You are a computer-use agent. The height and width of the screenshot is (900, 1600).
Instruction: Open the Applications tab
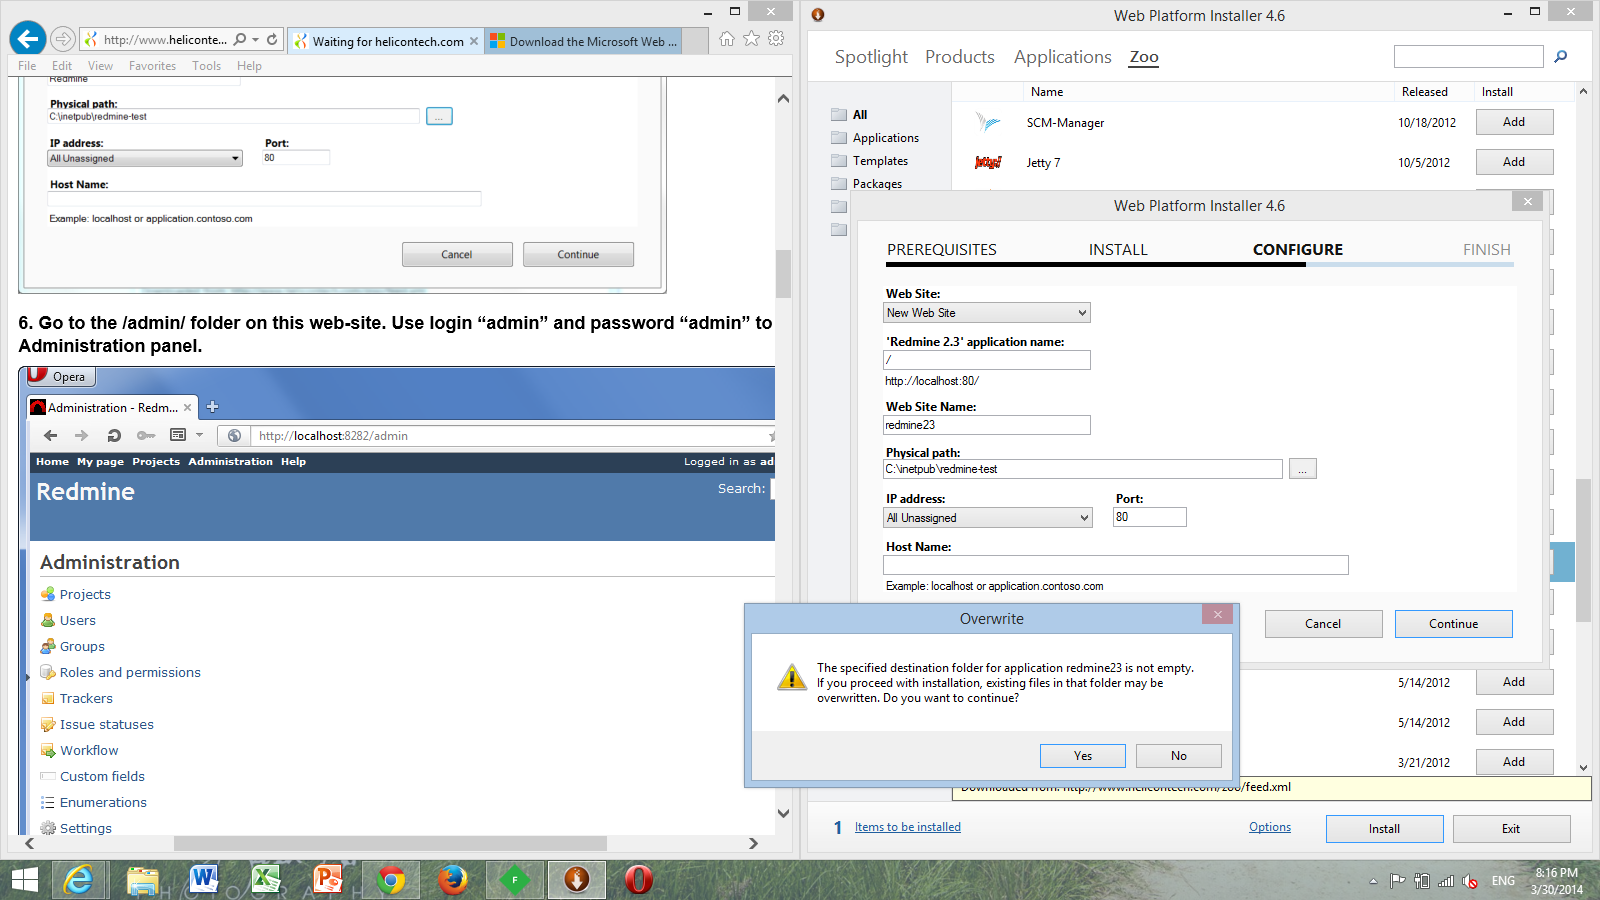pos(1063,57)
